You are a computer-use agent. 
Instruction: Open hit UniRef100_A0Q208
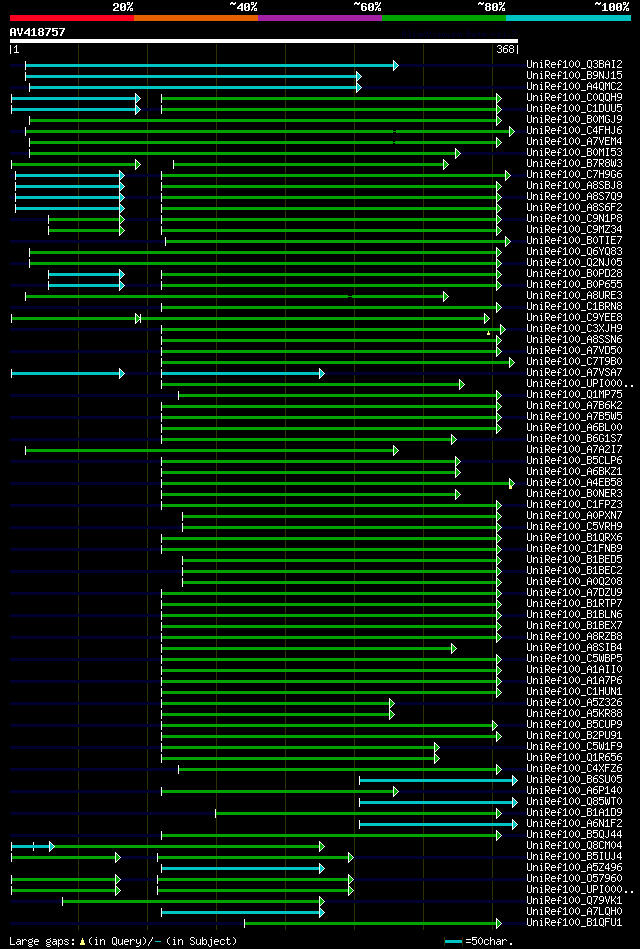click(x=575, y=581)
